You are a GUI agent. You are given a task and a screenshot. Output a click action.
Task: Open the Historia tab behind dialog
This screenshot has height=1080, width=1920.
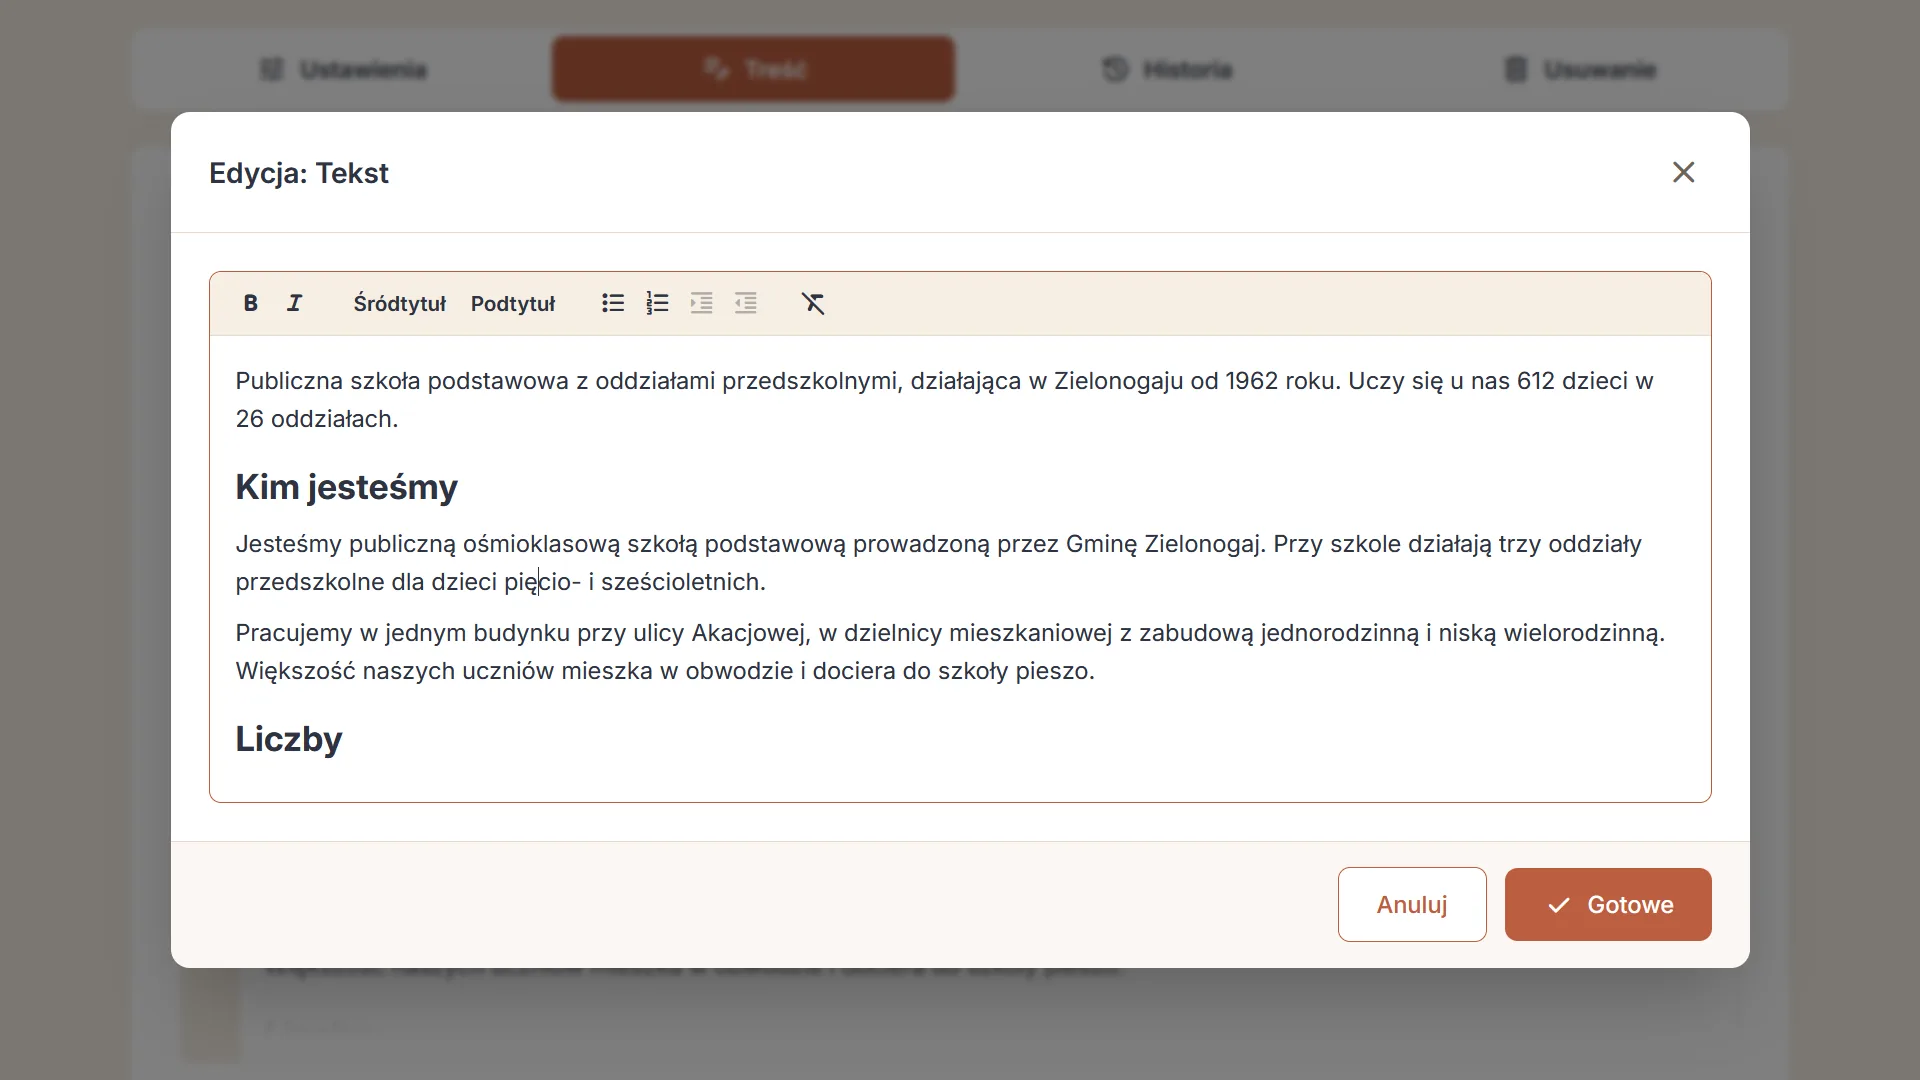click(x=1167, y=69)
